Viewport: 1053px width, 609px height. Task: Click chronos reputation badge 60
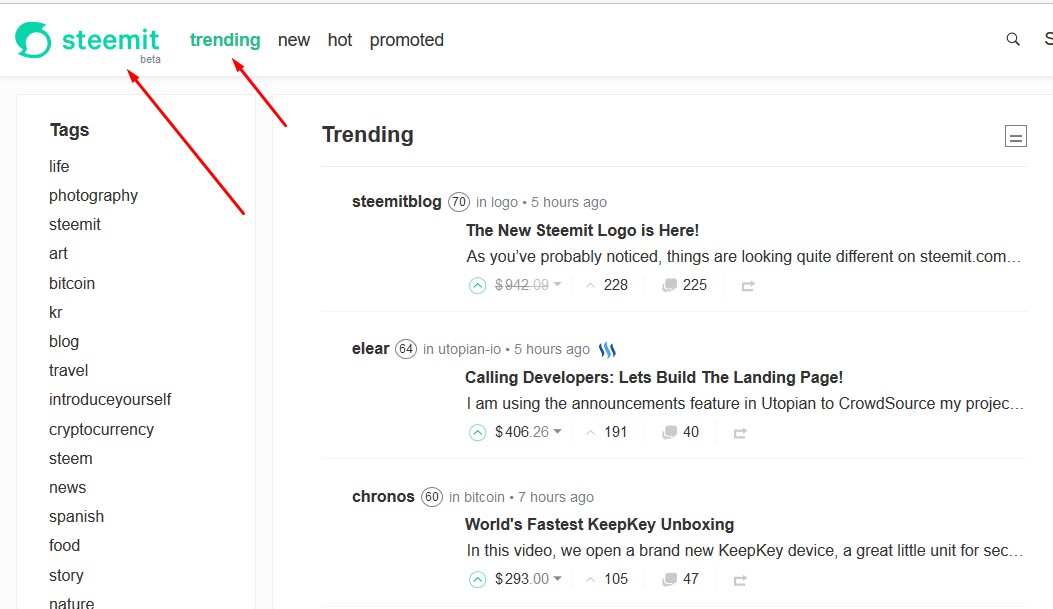pos(431,497)
